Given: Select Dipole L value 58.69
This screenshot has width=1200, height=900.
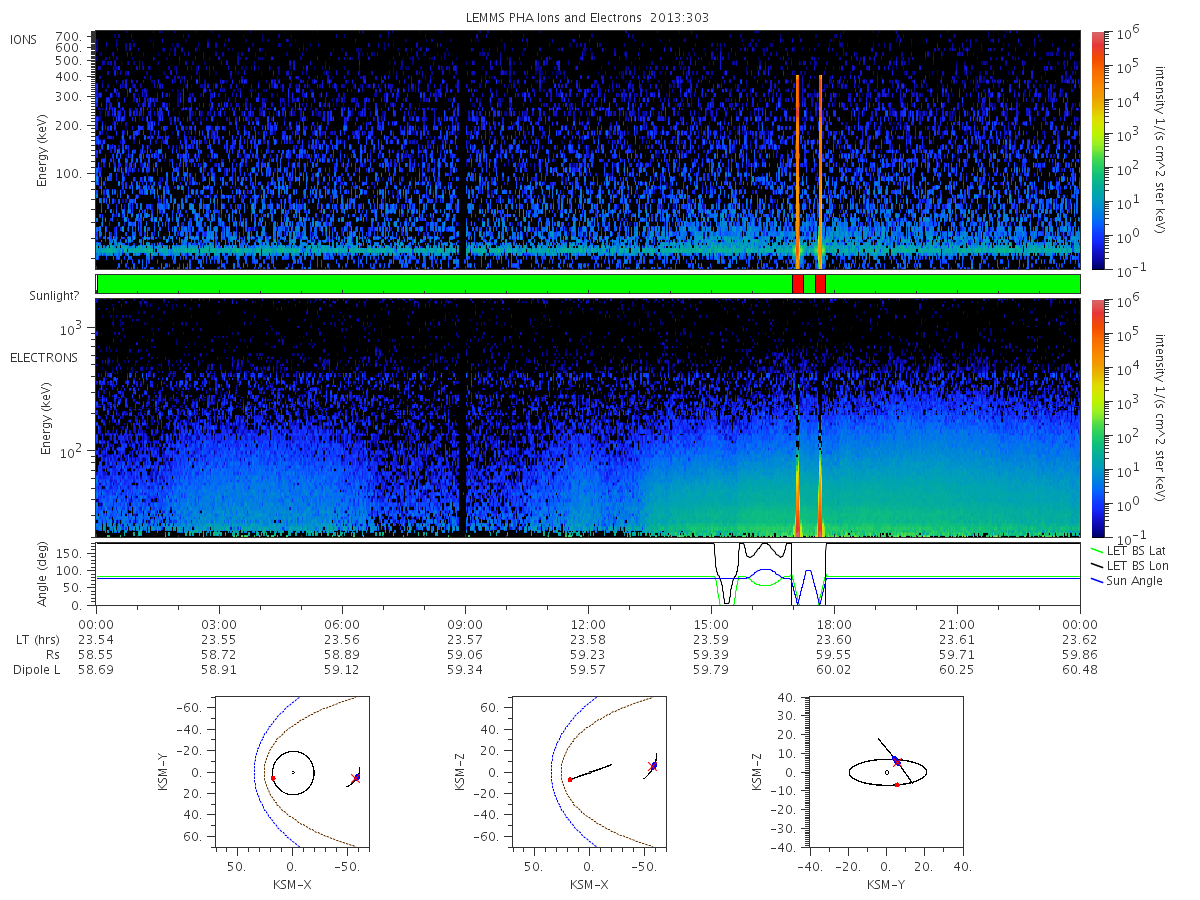Looking at the screenshot, I should point(96,670).
